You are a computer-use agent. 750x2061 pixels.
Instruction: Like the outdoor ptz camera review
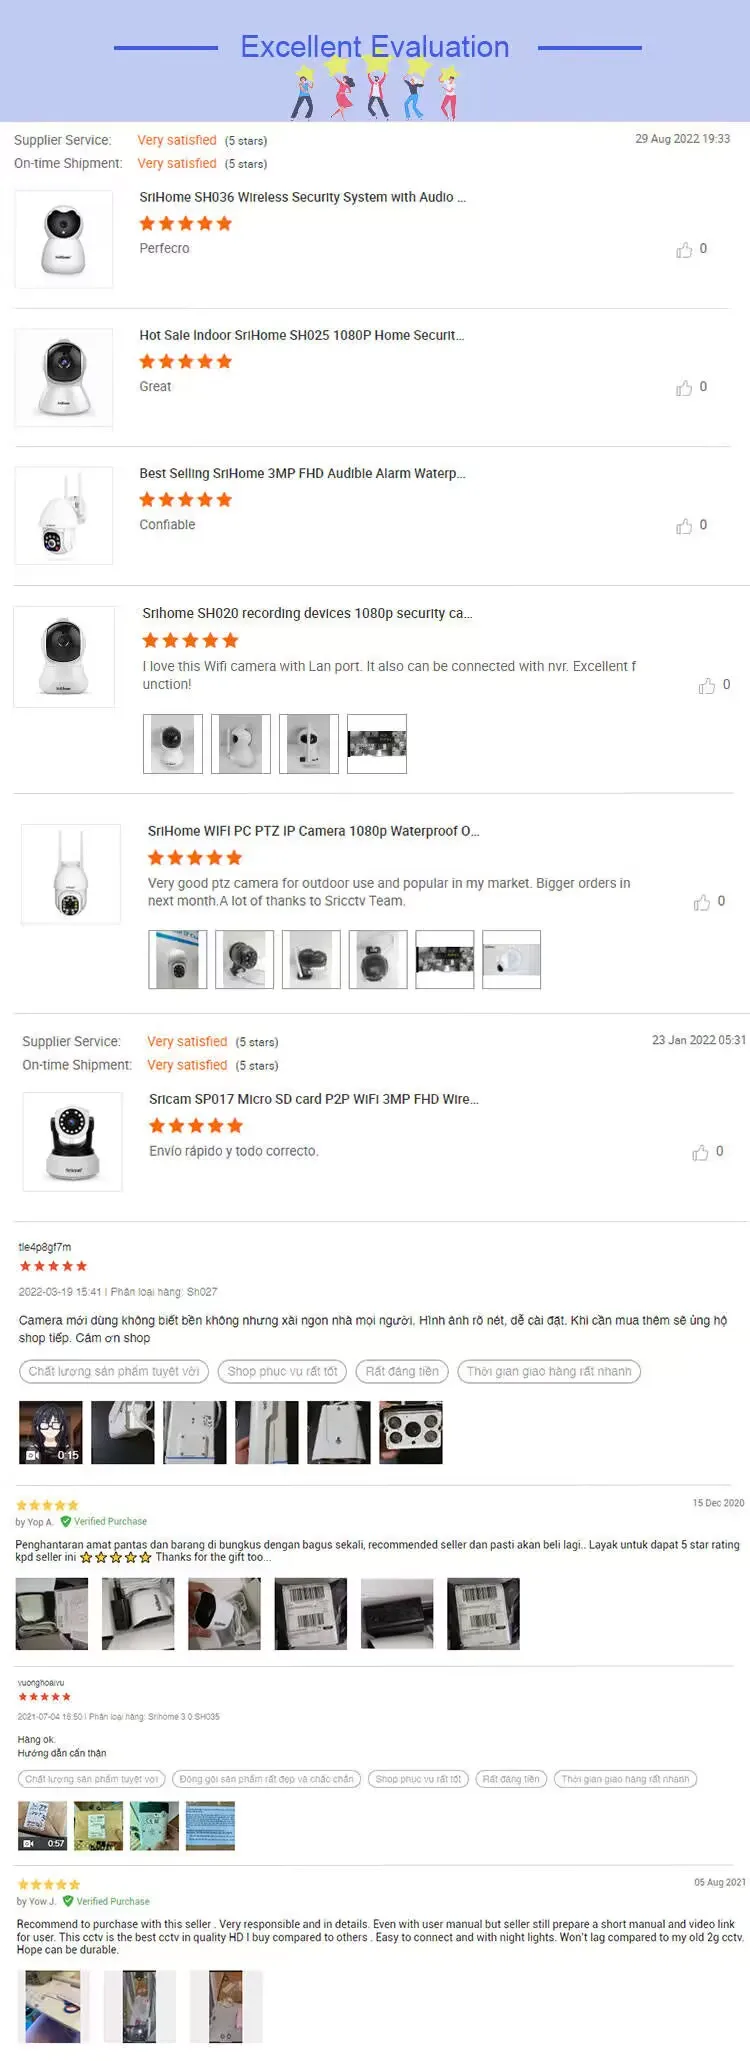pyautogui.click(x=702, y=903)
